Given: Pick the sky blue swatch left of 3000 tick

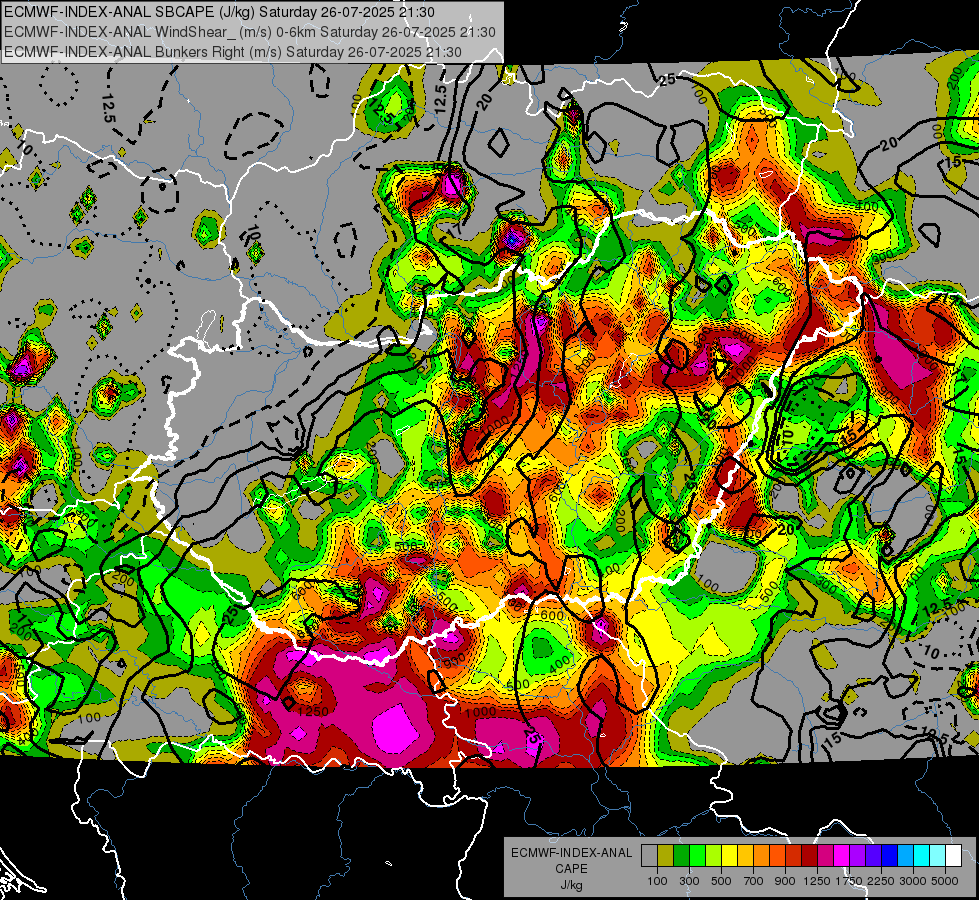Looking at the screenshot, I should 905,856.
